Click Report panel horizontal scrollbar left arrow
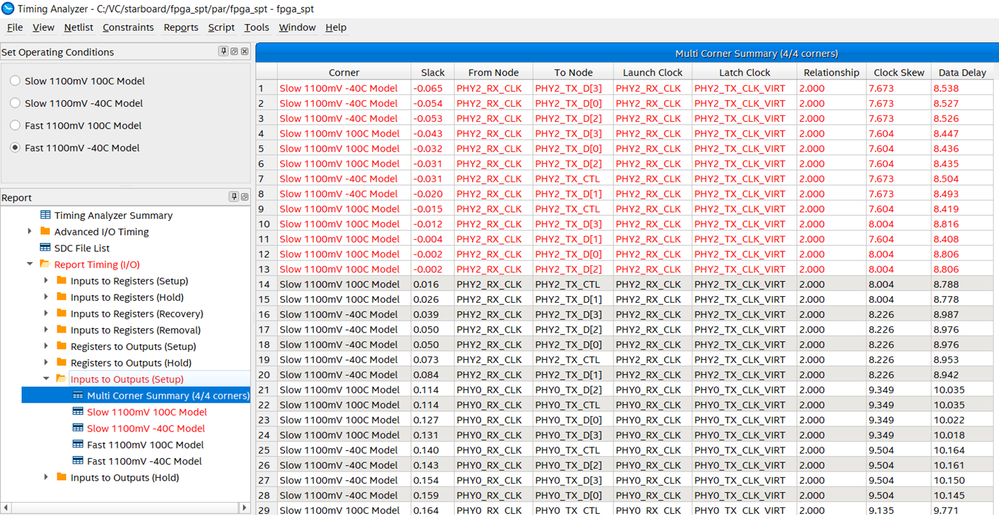 pos(4,507)
